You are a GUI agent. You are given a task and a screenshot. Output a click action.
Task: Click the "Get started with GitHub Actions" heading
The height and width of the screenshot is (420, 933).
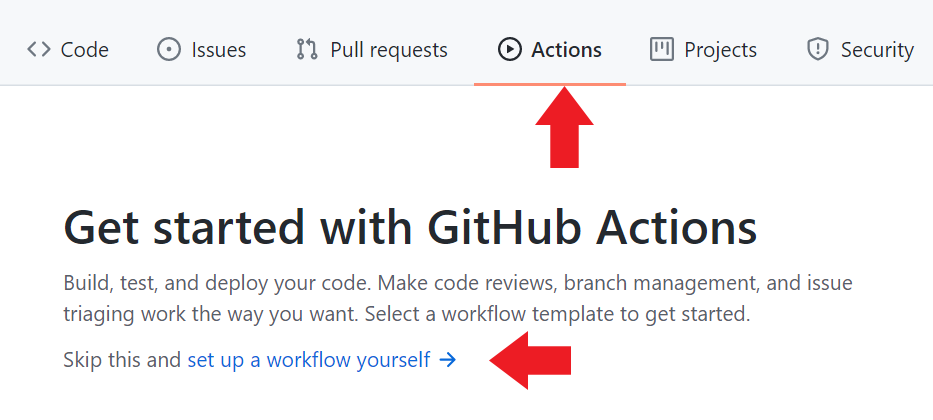coord(410,228)
